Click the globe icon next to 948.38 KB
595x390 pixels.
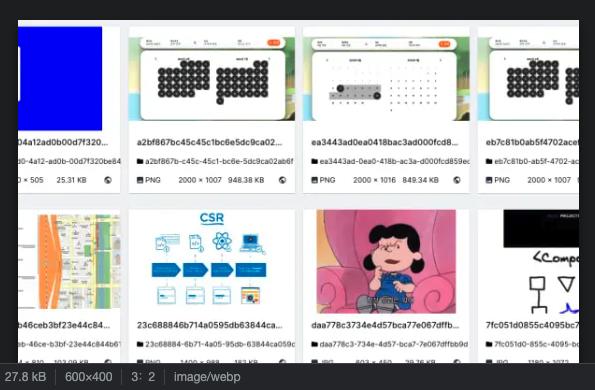tap(282, 180)
